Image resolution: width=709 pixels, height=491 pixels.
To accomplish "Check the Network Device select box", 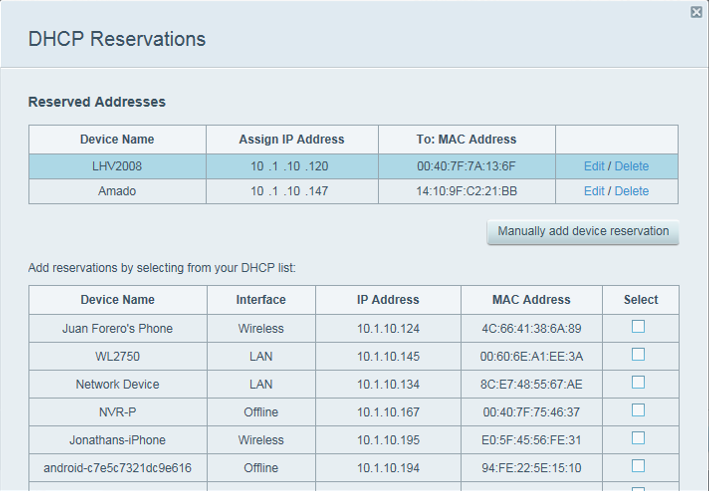I will pyautogui.click(x=638, y=383).
